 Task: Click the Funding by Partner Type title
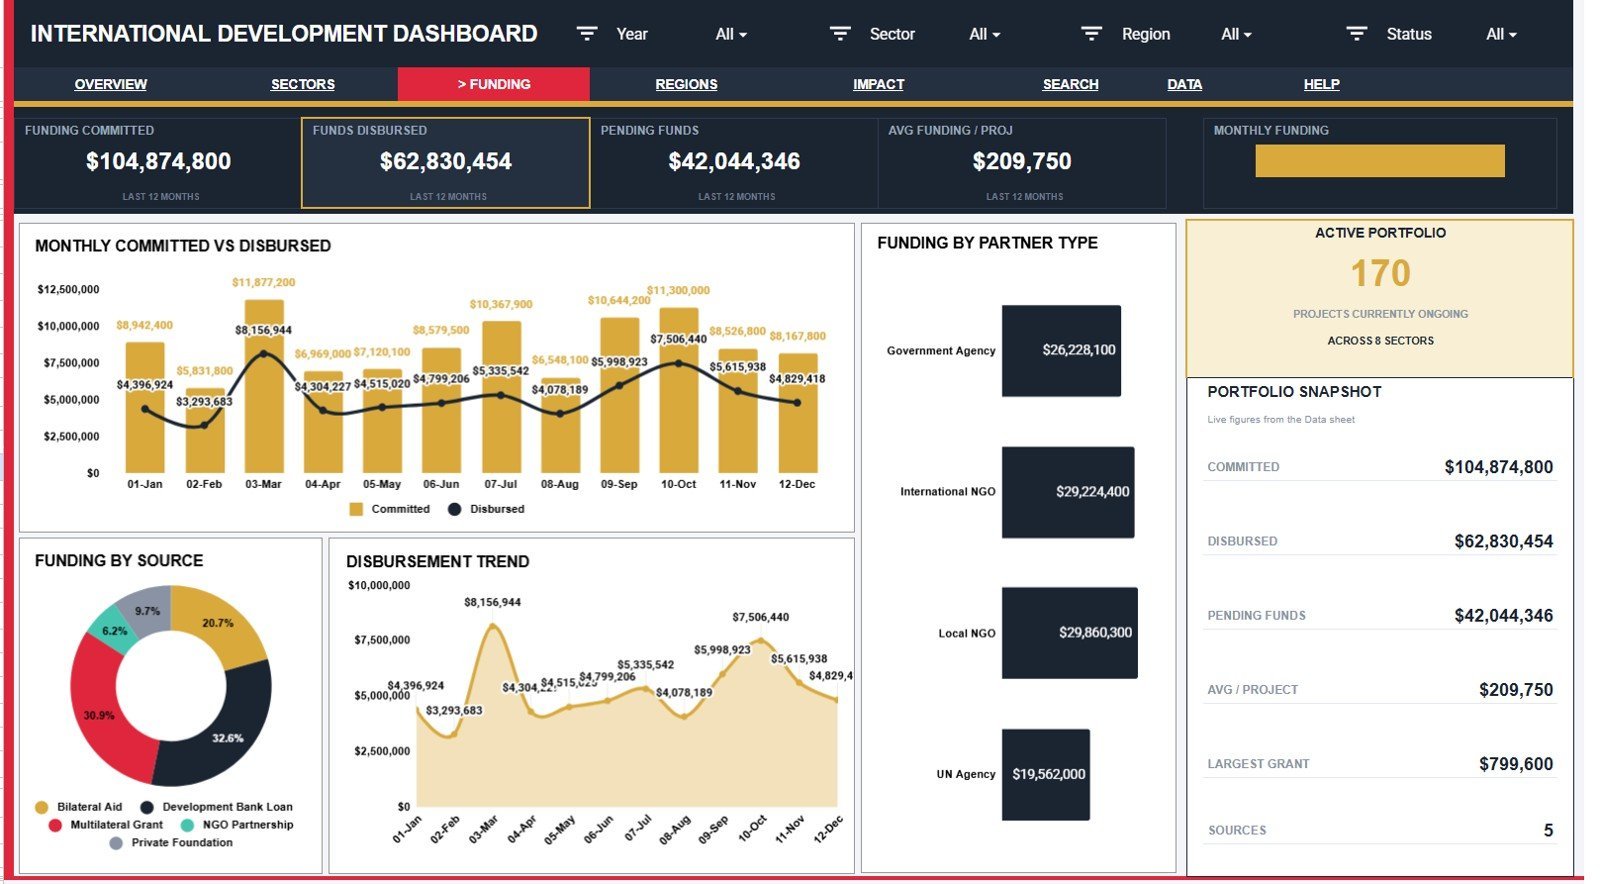click(x=987, y=243)
